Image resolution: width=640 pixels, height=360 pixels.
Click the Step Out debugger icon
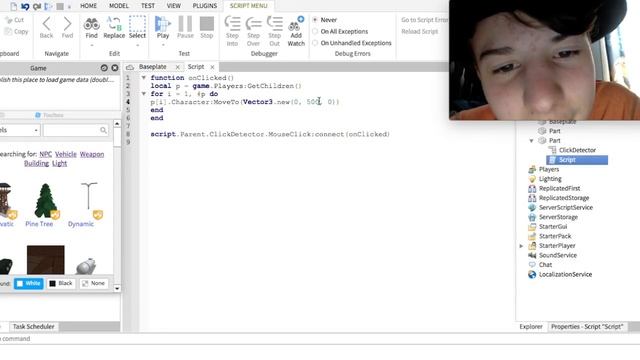pyautogui.click(x=274, y=24)
